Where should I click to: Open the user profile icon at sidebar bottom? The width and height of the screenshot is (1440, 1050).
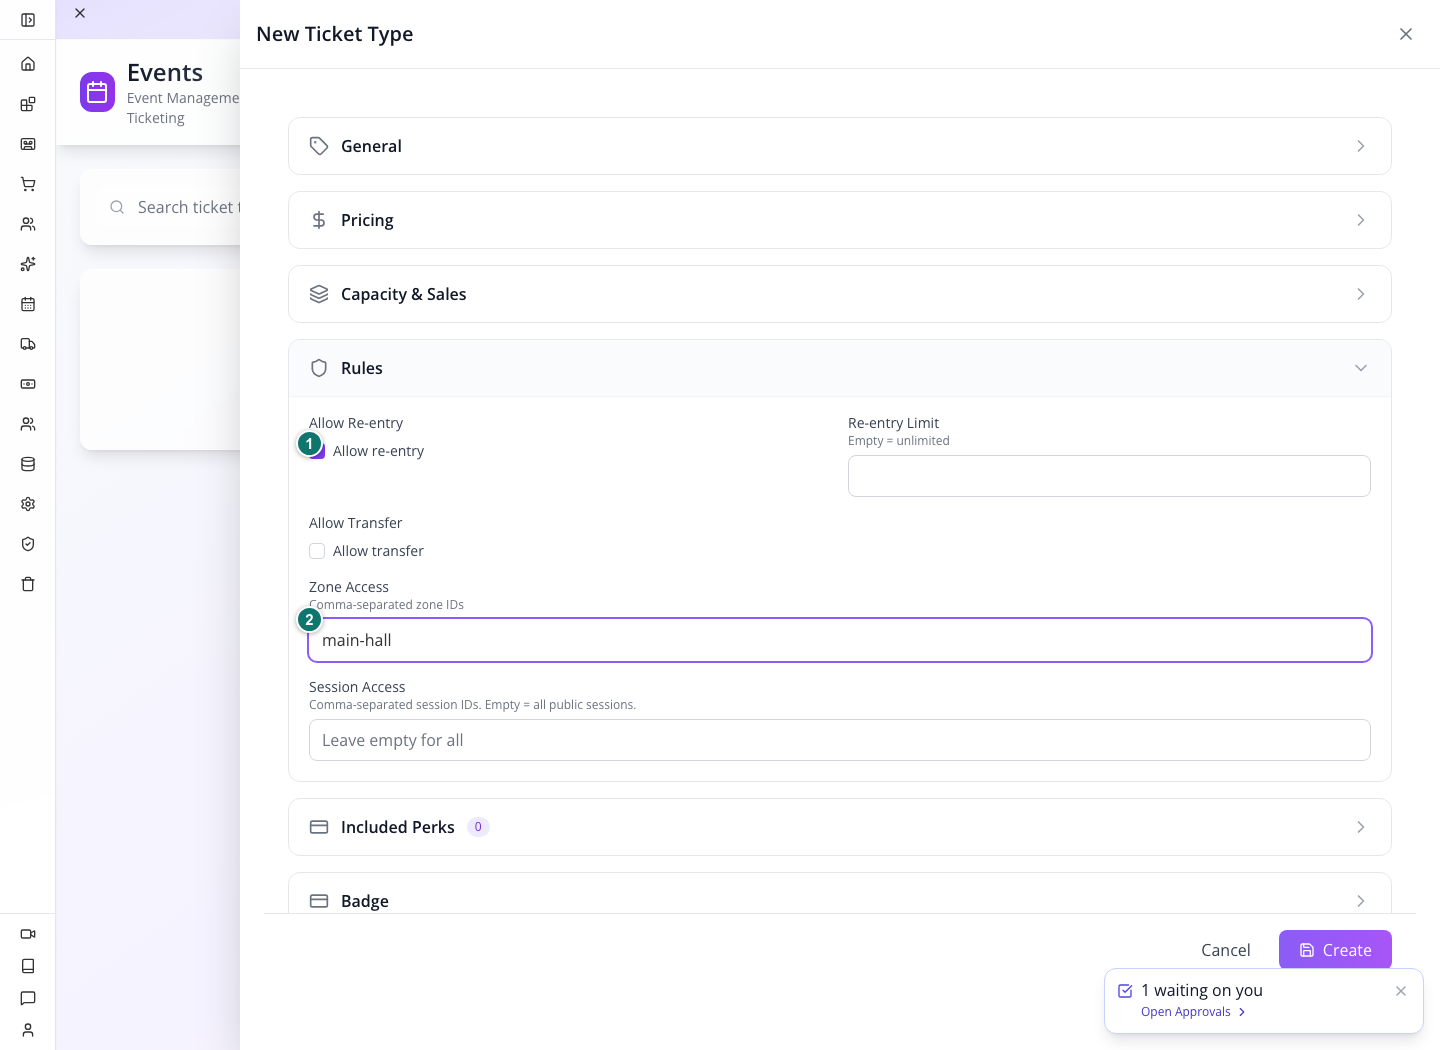tap(28, 1030)
